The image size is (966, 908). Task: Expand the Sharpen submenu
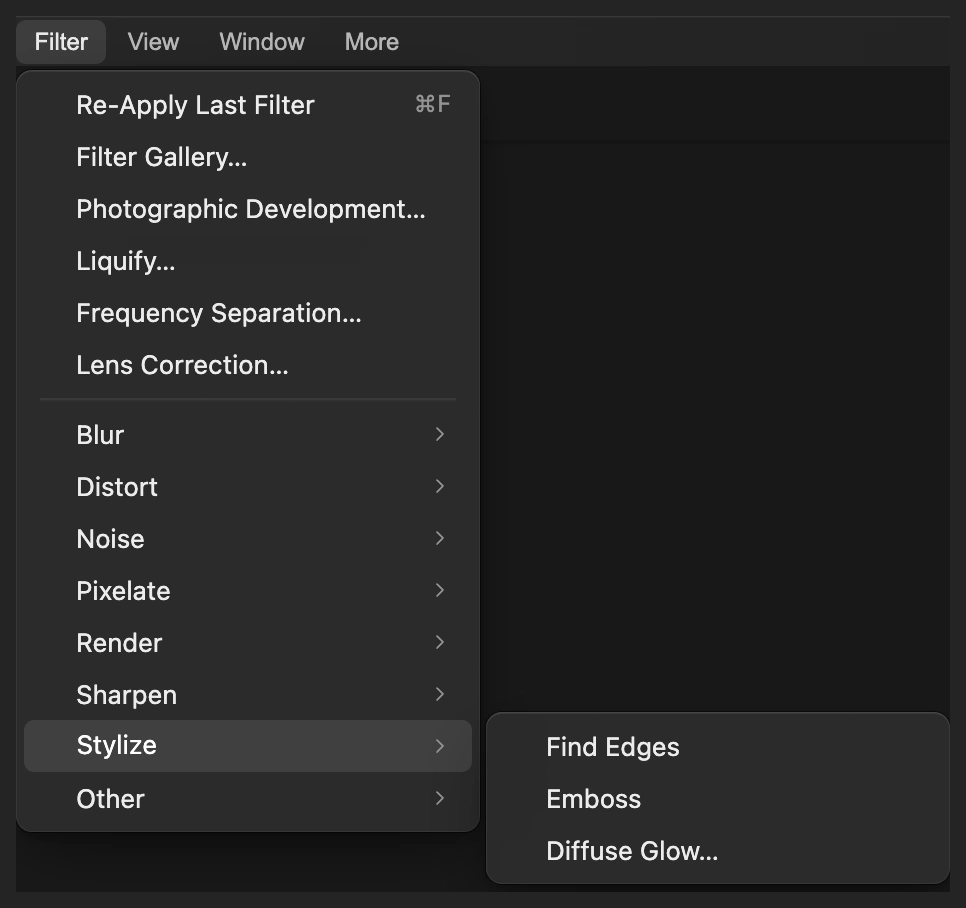[248, 695]
